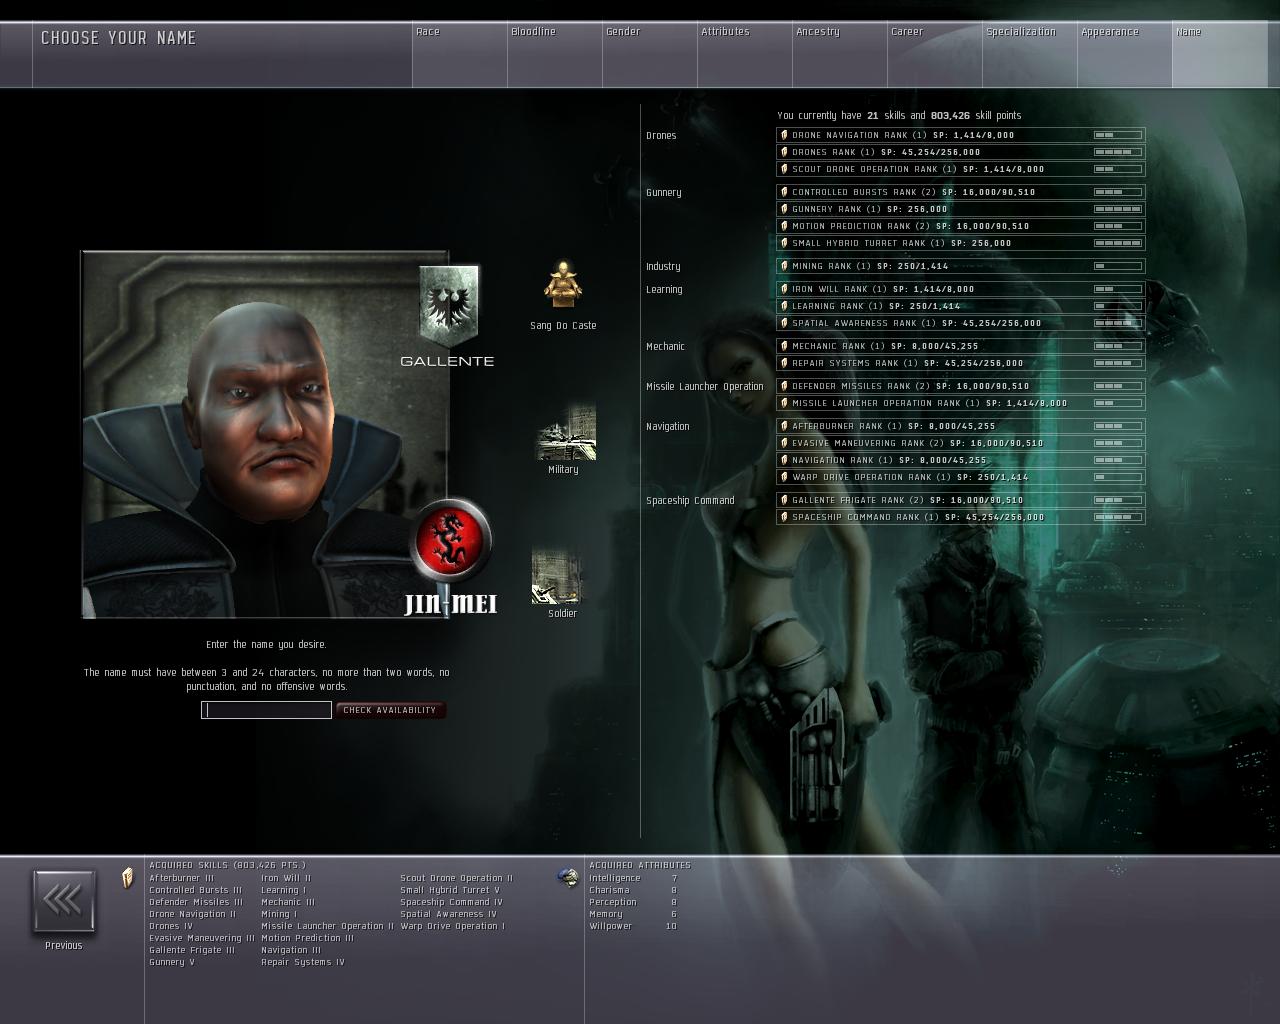This screenshot has height=1024, width=1280.
Task: Click the Navigation skill category label
Action: (x=667, y=427)
